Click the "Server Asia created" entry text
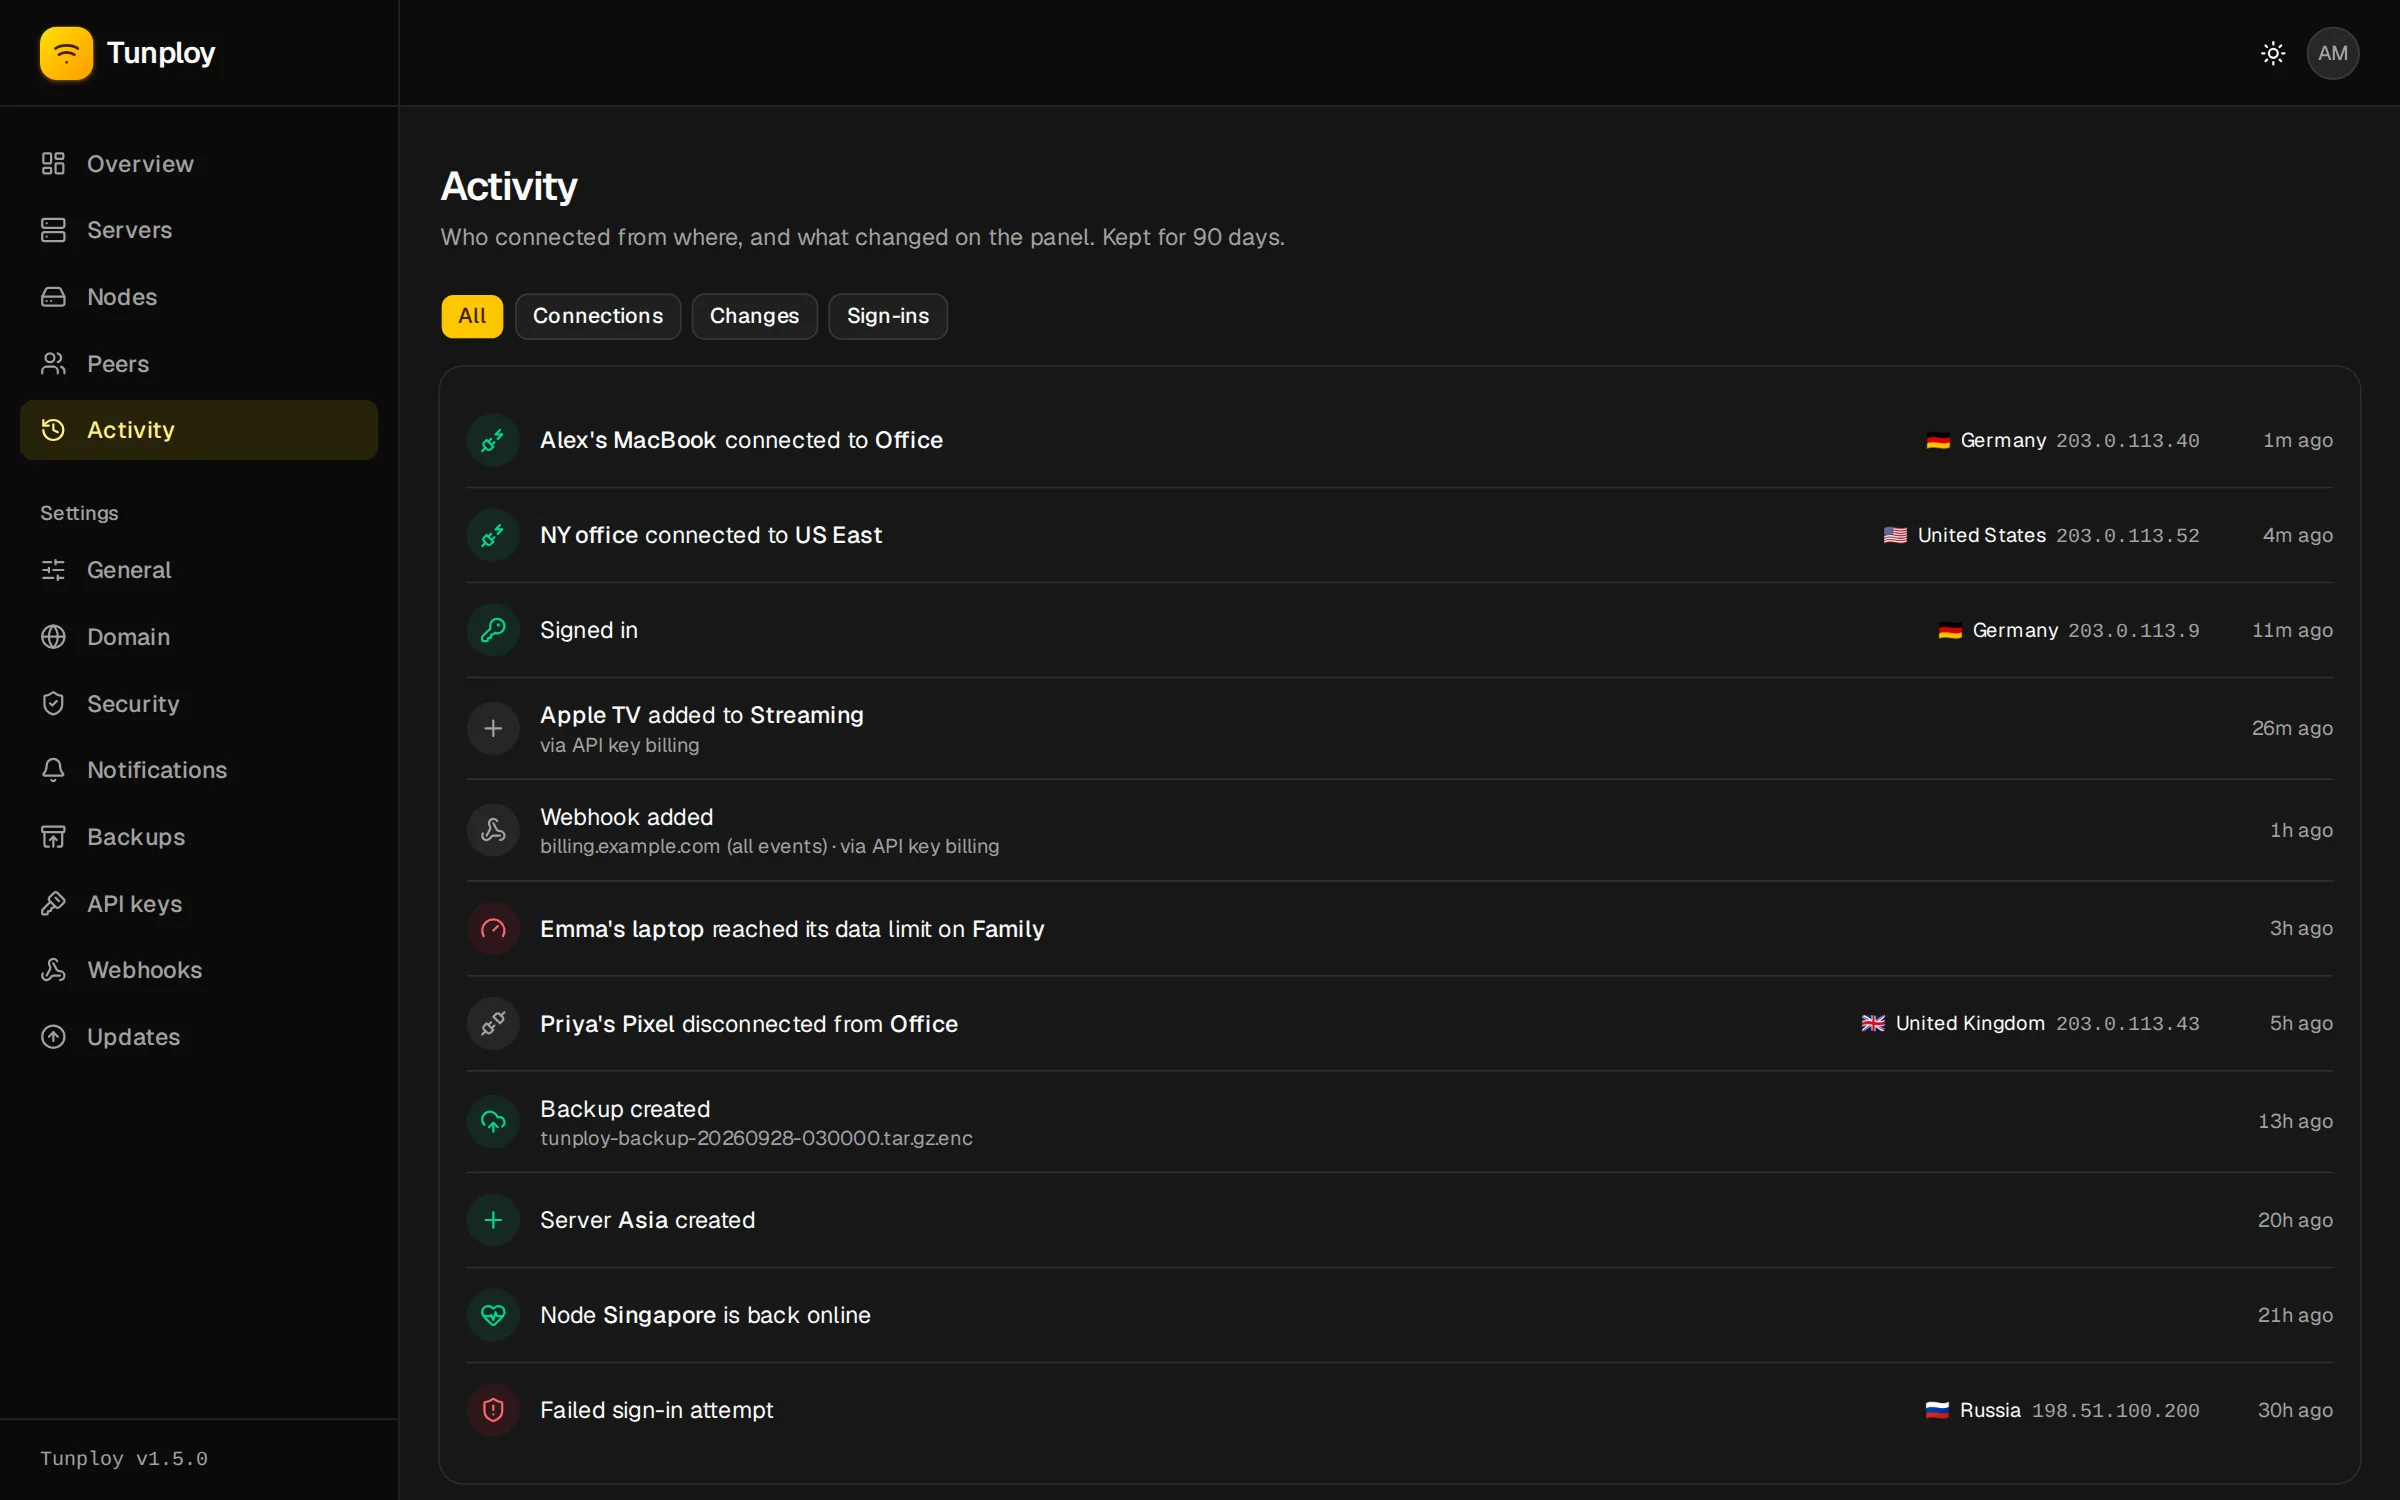This screenshot has width=2400, height=1500. [x=647, y=1220]
